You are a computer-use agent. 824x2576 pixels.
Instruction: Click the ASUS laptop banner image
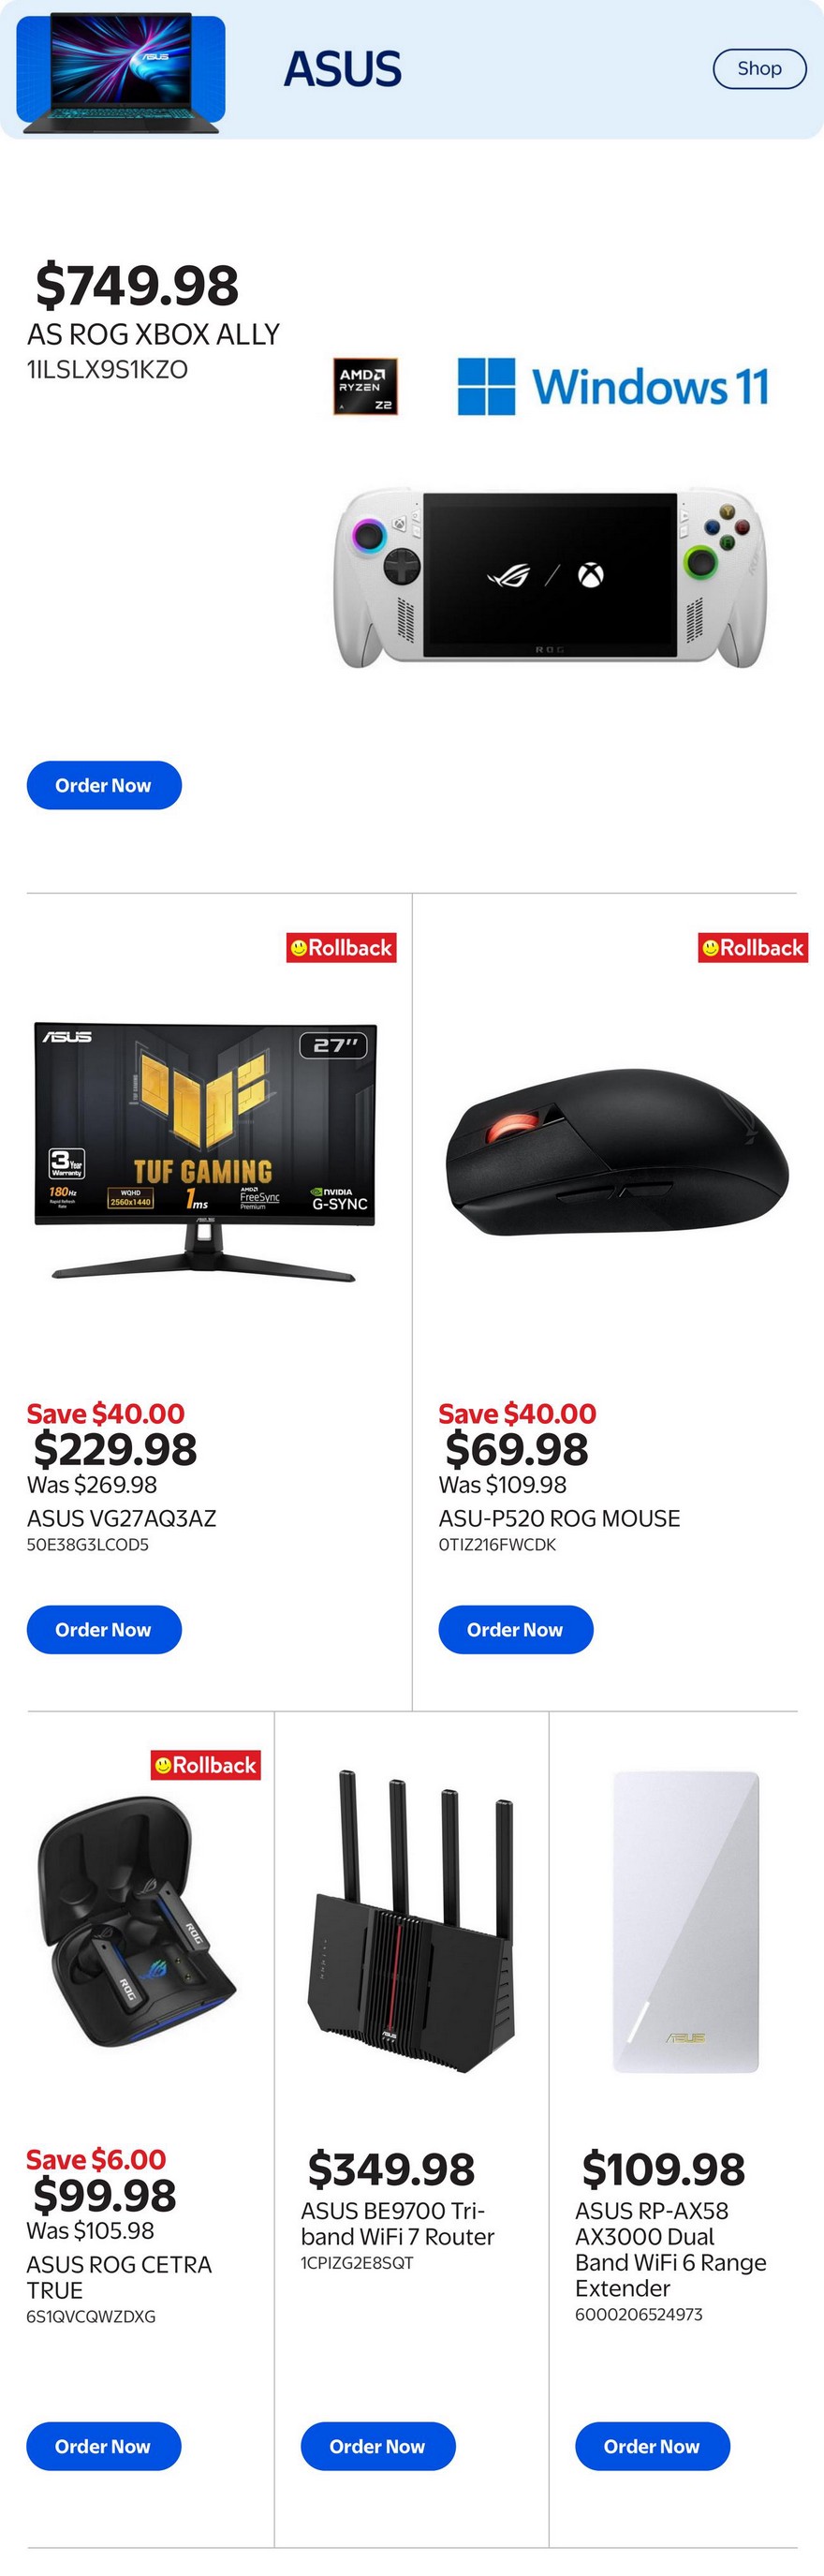tap(121, 70)
